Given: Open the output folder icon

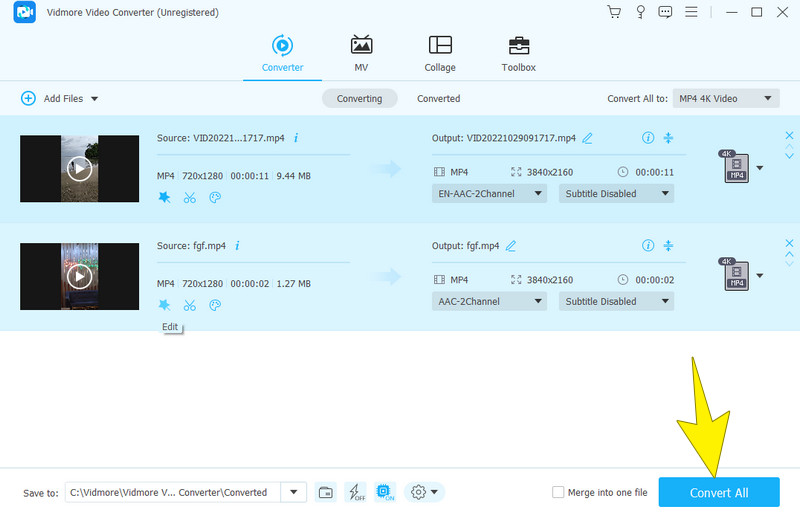Looking at the screenshot, I should coord(326,492).
